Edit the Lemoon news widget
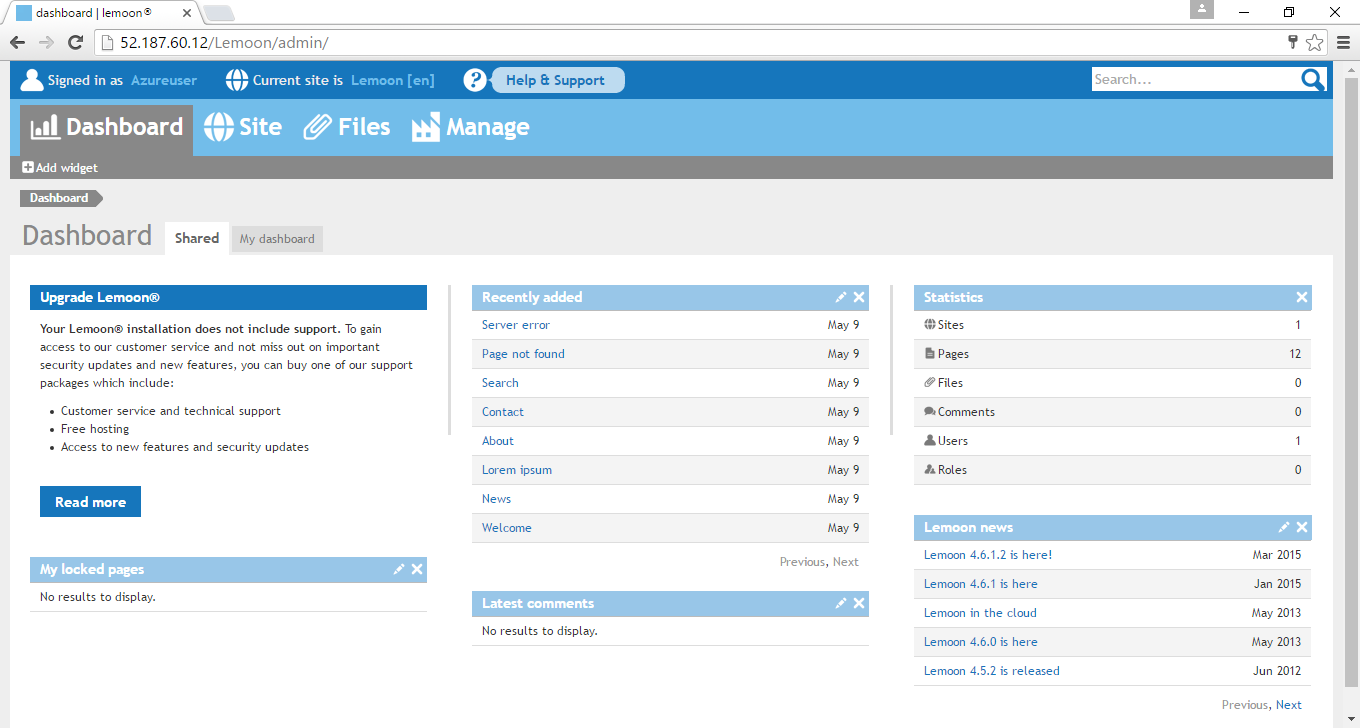 pyautogui.click(x=1283, y=527)
